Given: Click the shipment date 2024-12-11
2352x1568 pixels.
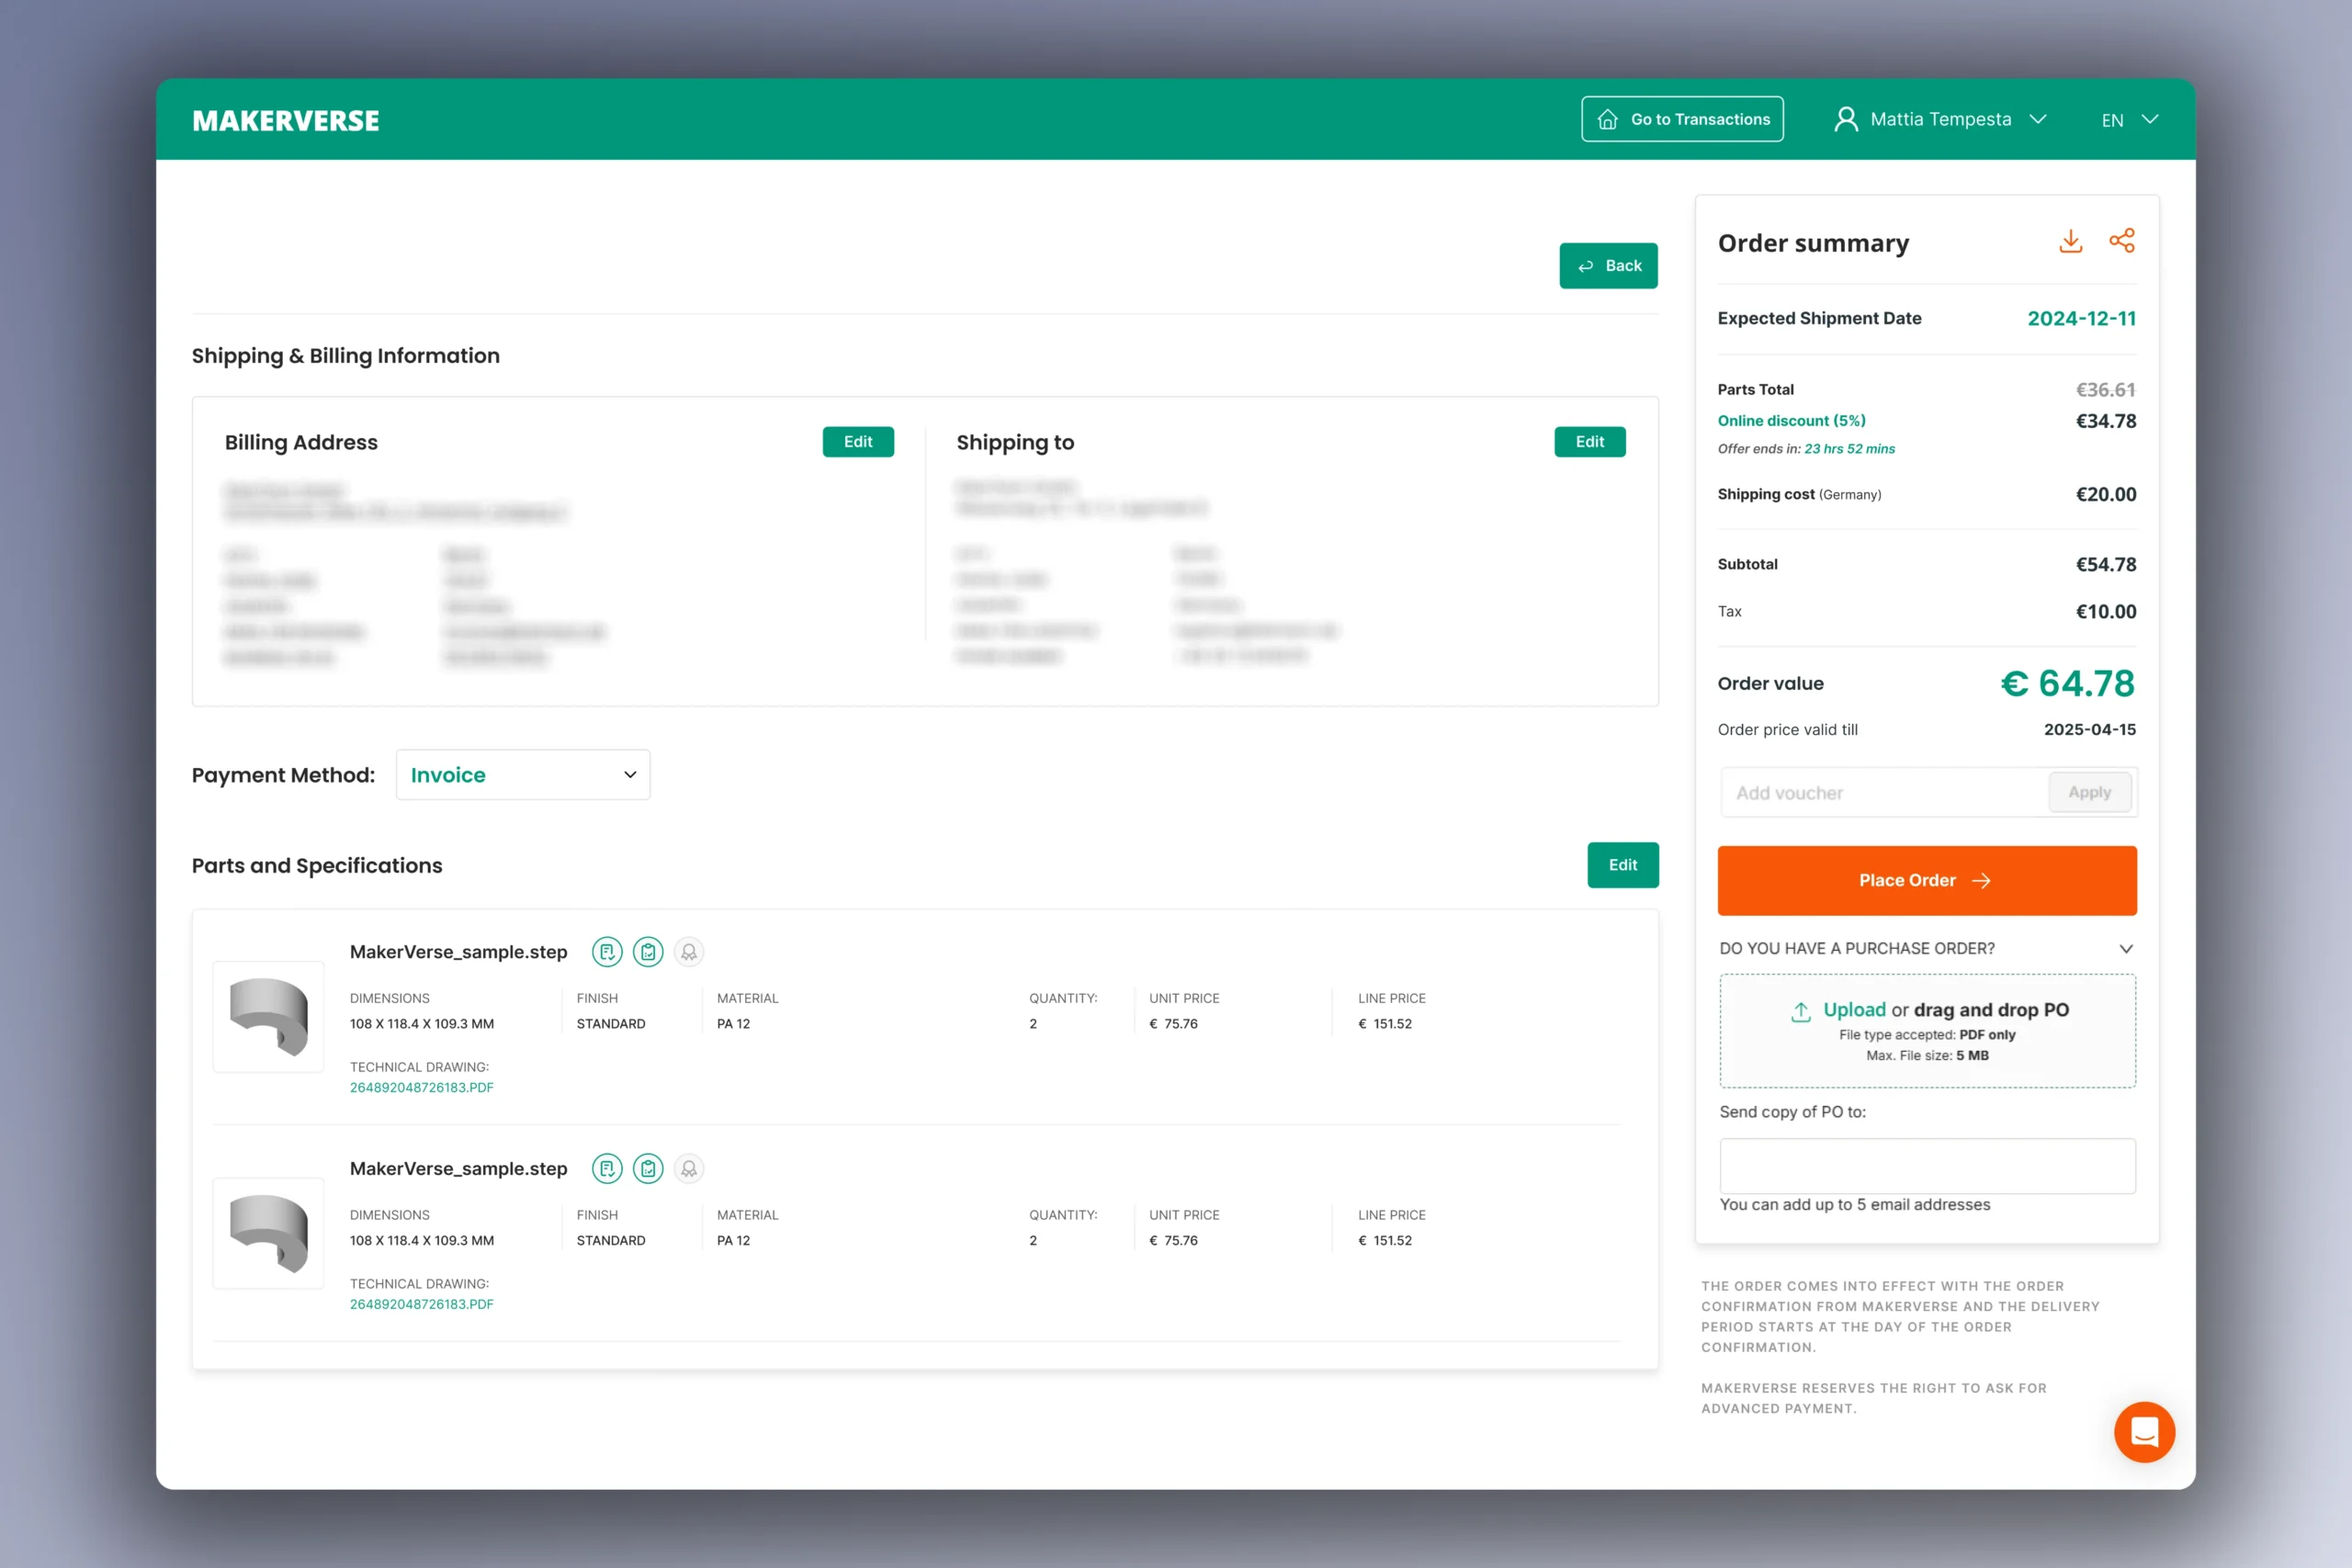Looking at the screenshot, I should click(2081, 318).
